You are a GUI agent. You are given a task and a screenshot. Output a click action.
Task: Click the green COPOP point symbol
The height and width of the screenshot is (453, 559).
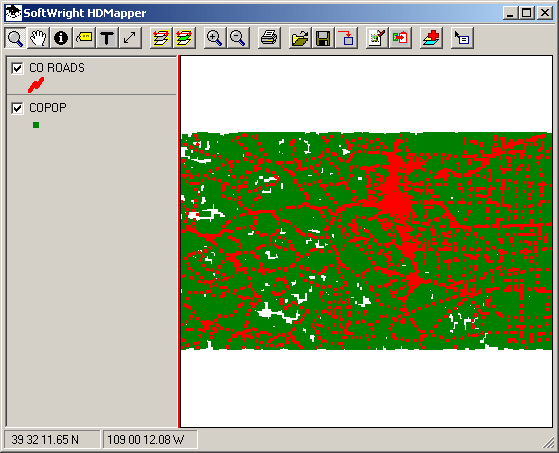[36, 125]
